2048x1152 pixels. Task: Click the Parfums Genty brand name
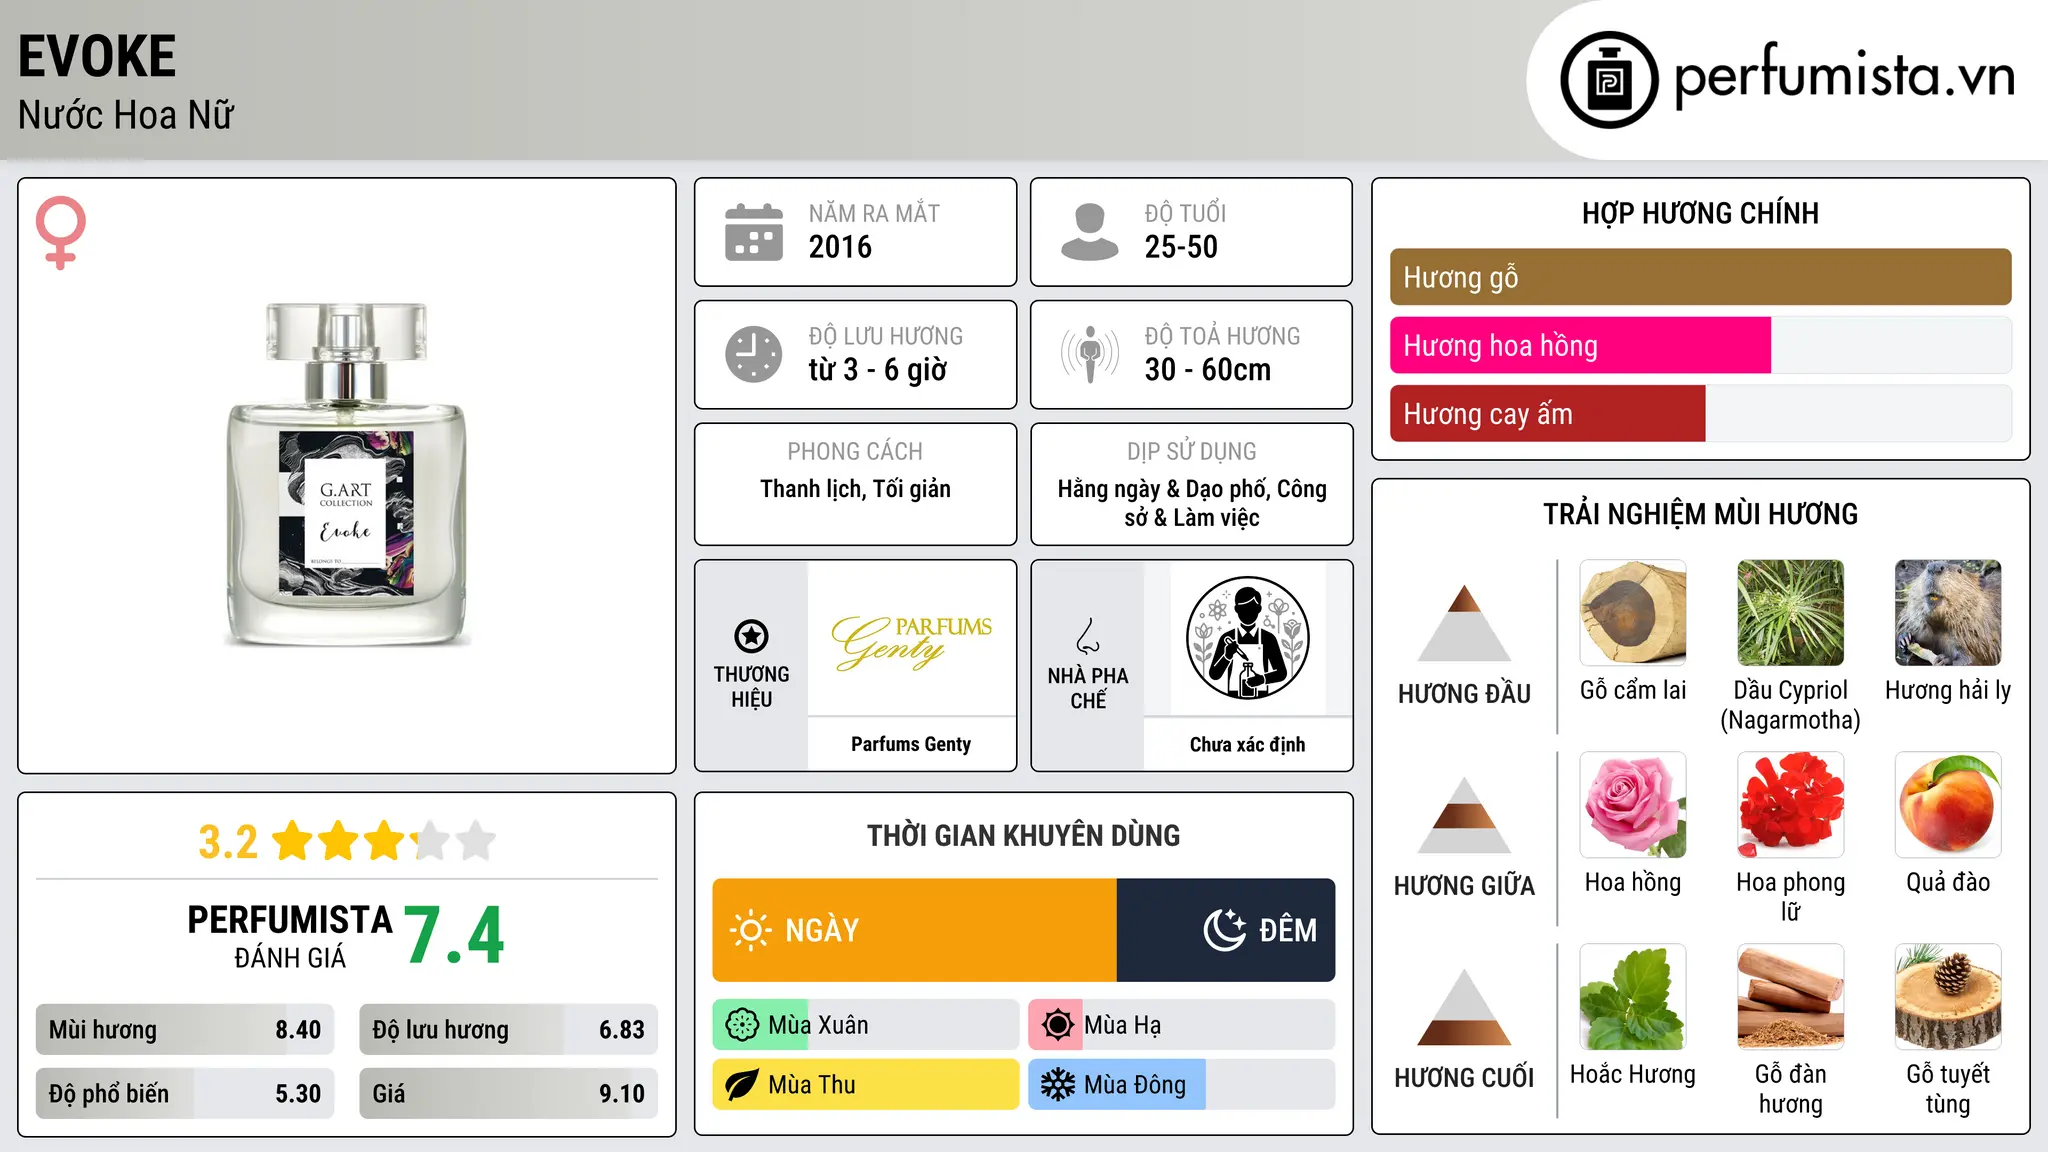click(911, 744)
